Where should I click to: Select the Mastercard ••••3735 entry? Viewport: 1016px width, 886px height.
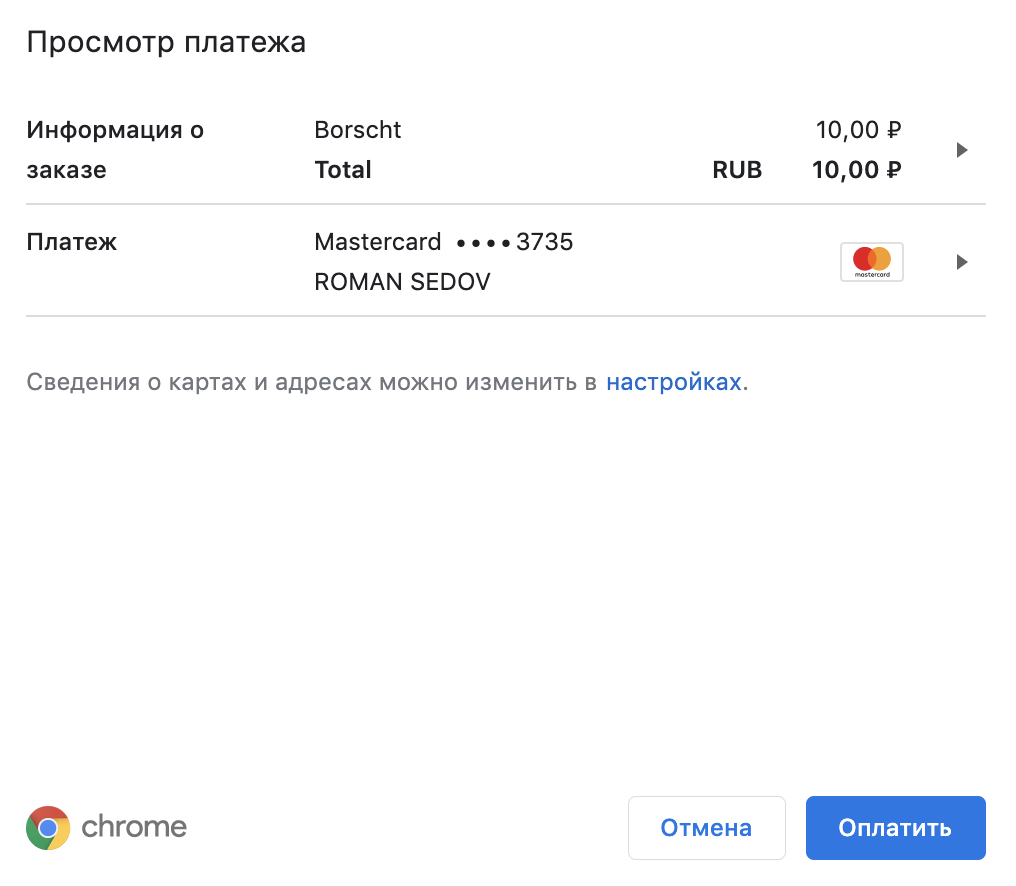point(444,241)
